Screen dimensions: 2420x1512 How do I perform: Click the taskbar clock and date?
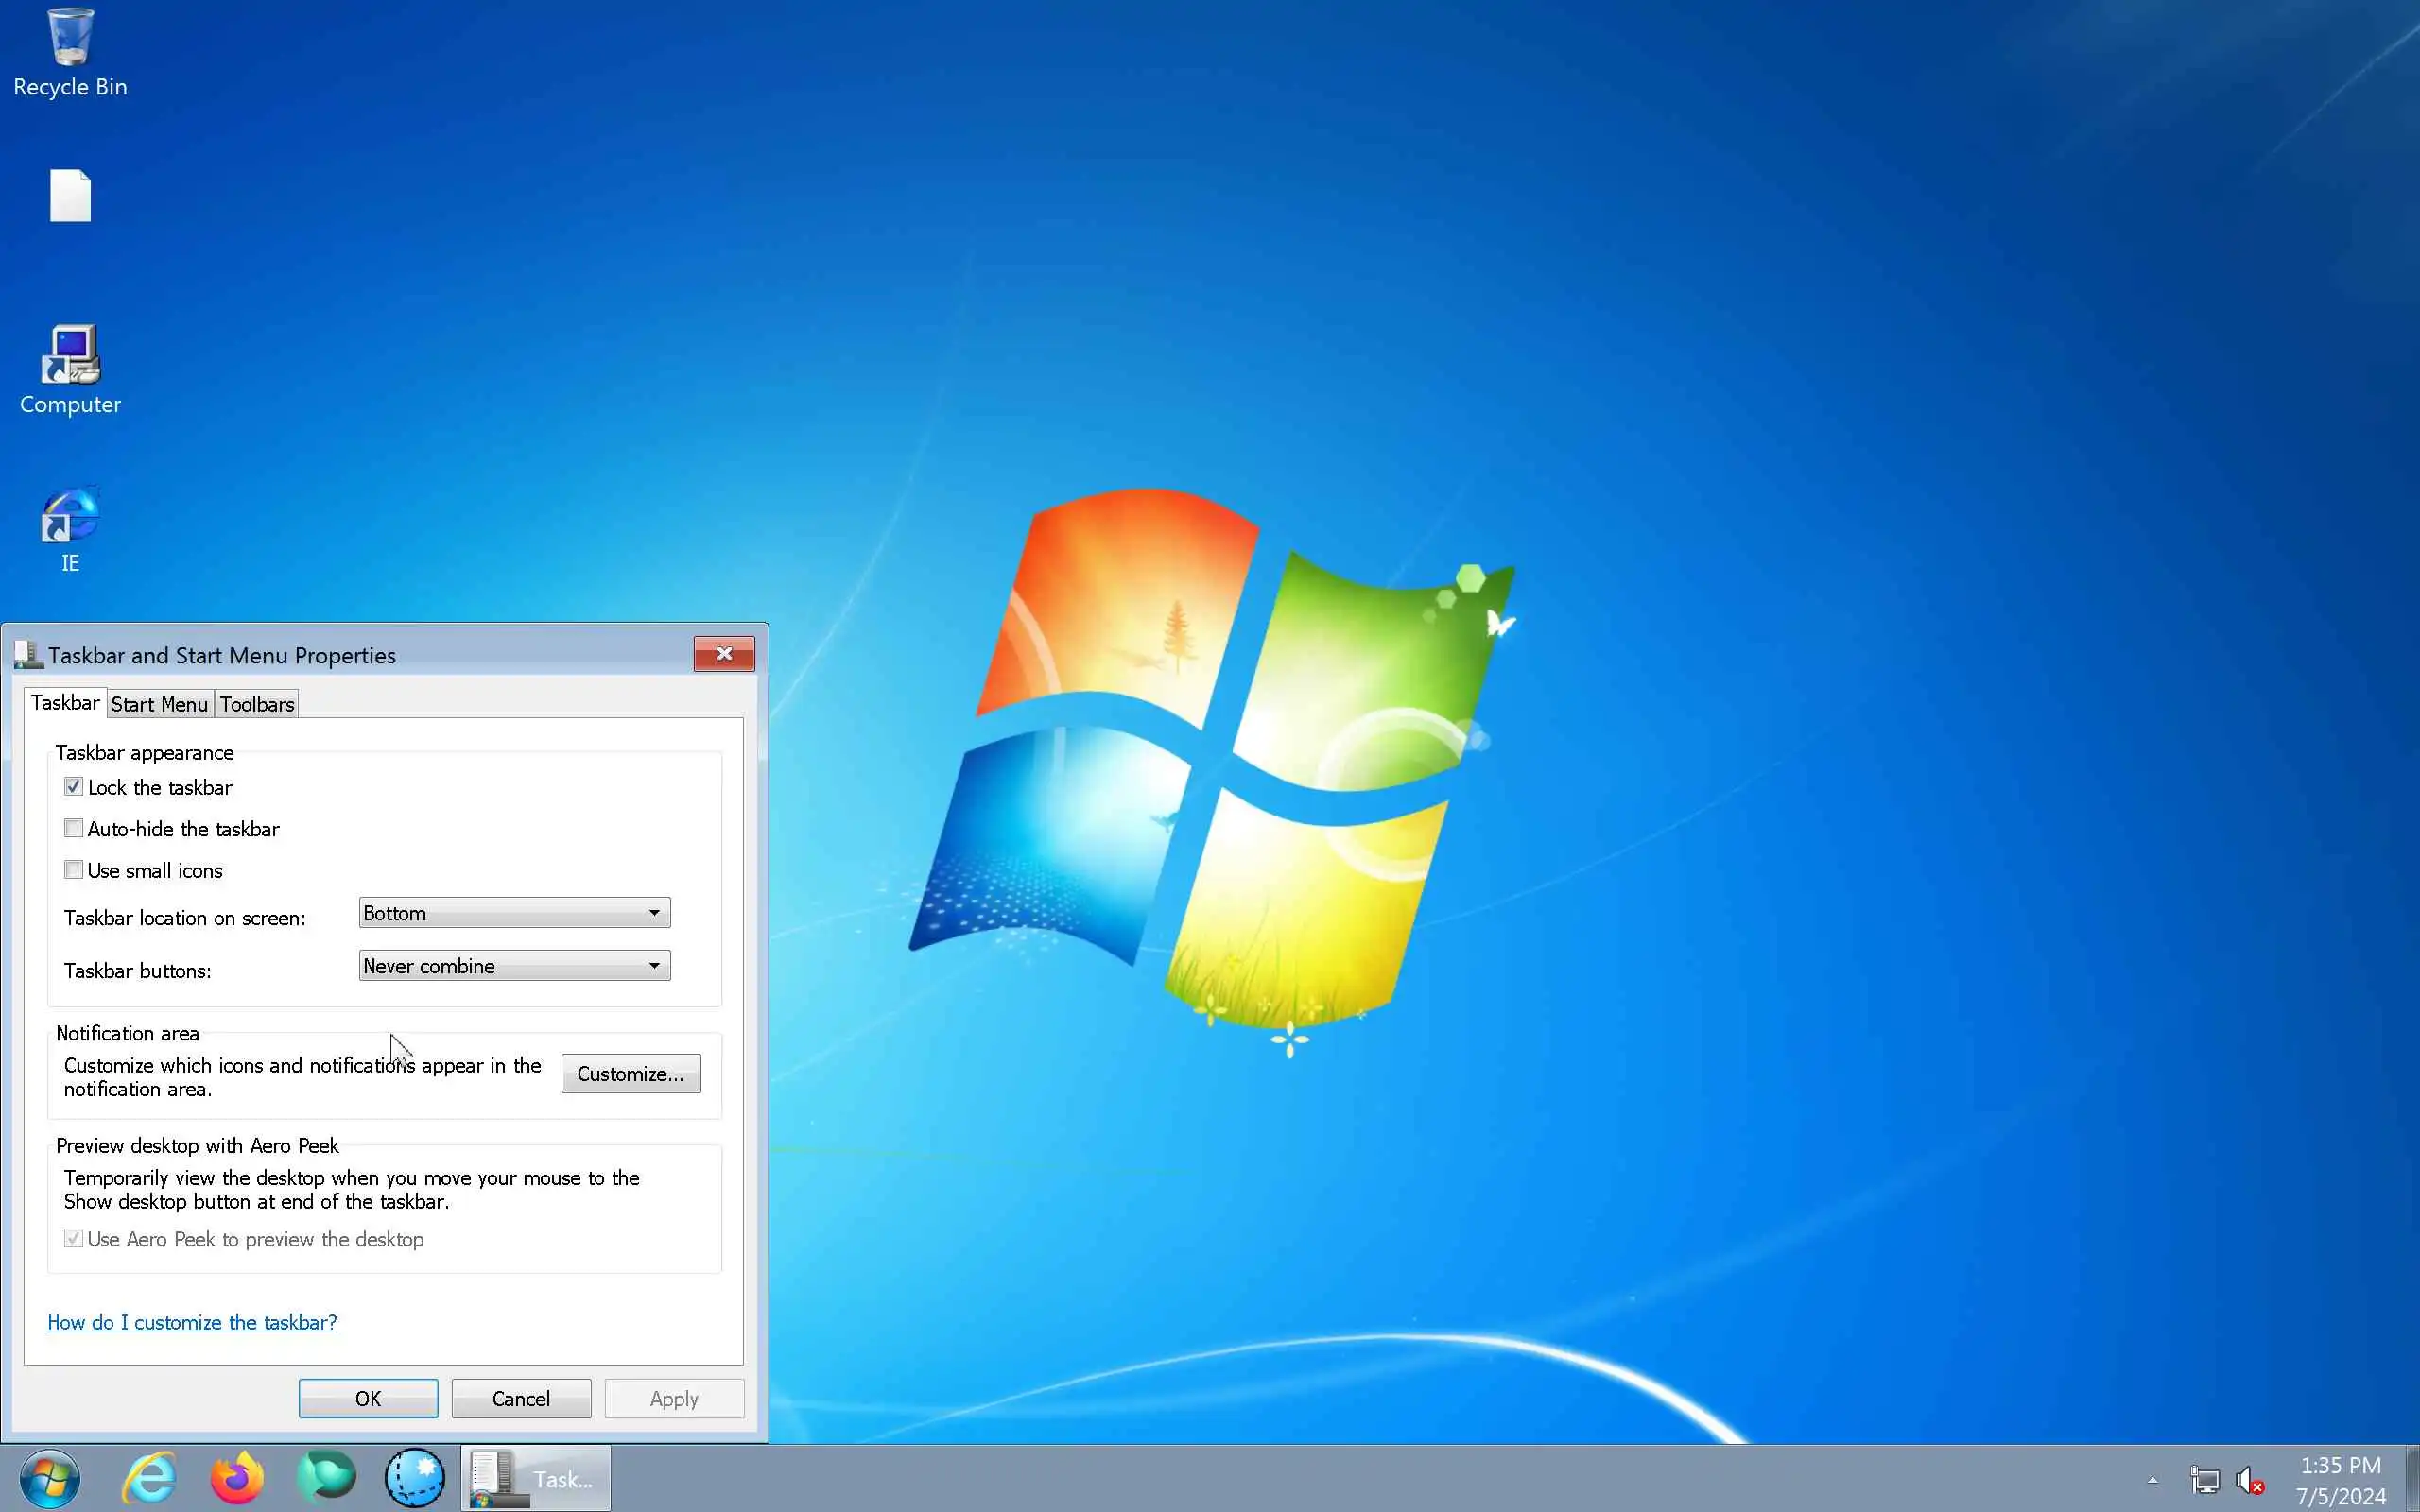click(x=2340, y=1480)
